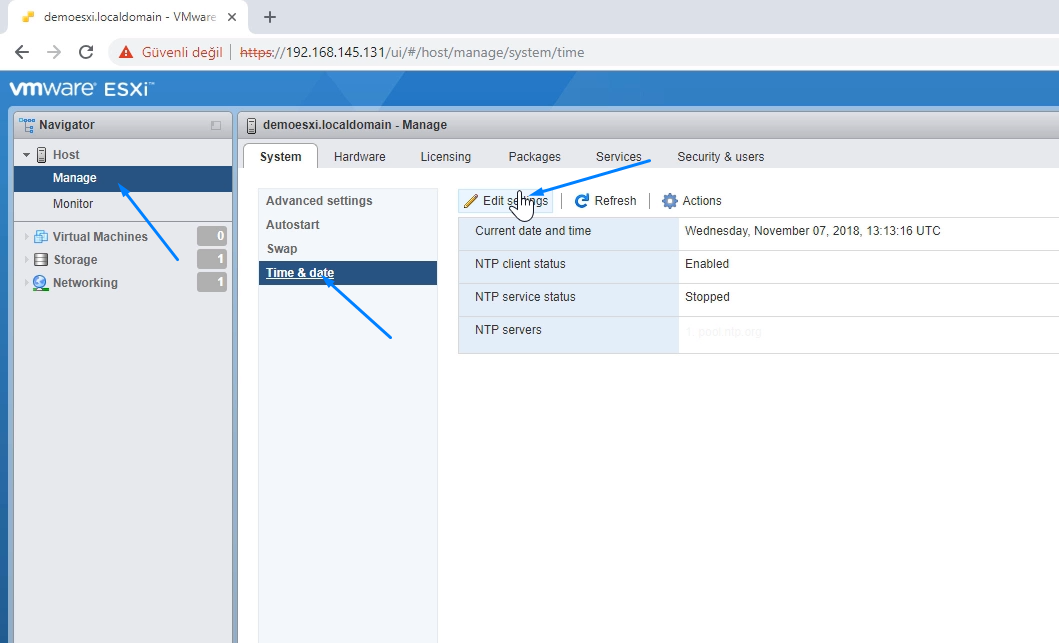Screen dimensions: 1059x643
Task: Click the 'NTP service status' label
Action: pyautogui.click(x=525, y=297)
